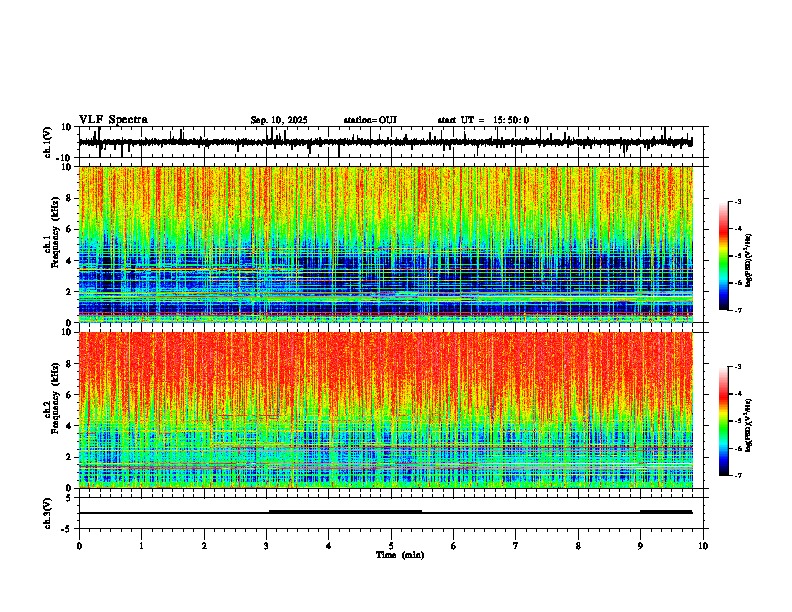Click the "VLF Spectra" plot title

tap(113, 120)
